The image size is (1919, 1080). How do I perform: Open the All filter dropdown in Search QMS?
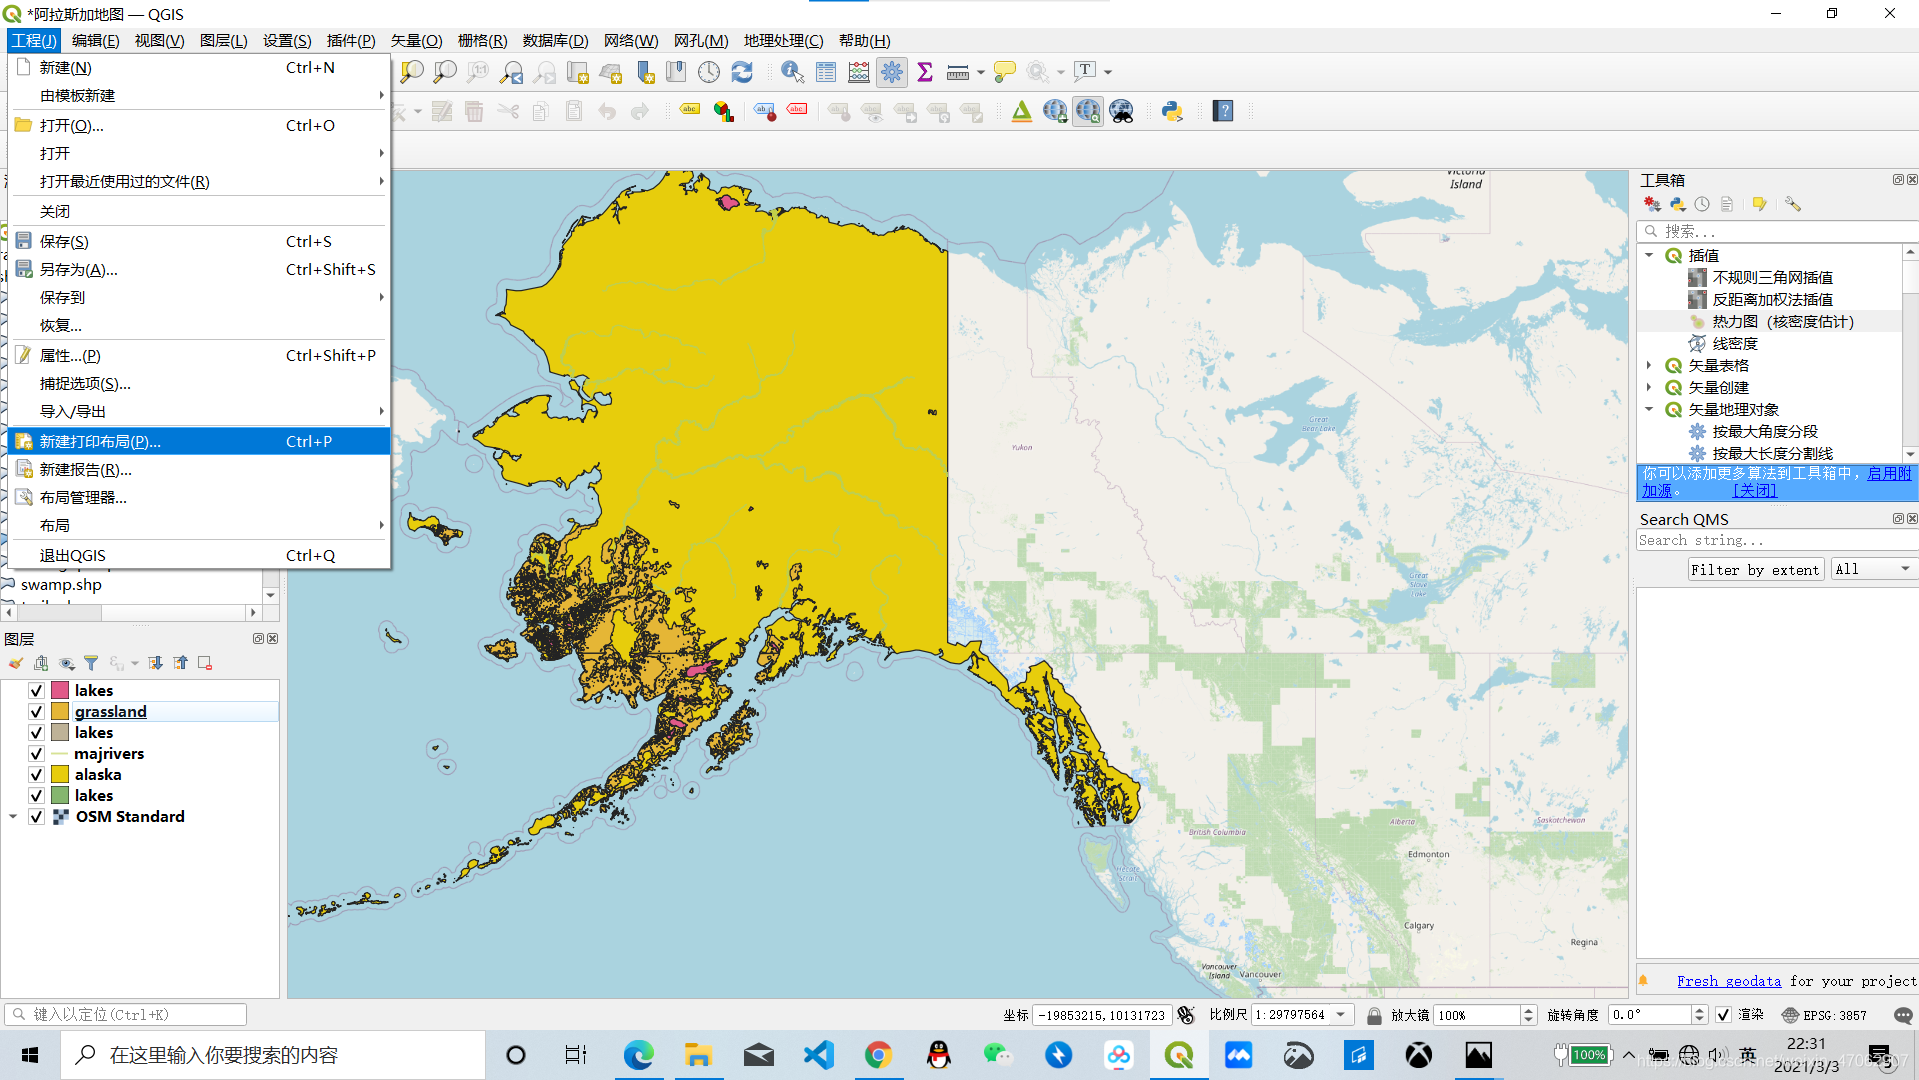tap(1874, 569)
